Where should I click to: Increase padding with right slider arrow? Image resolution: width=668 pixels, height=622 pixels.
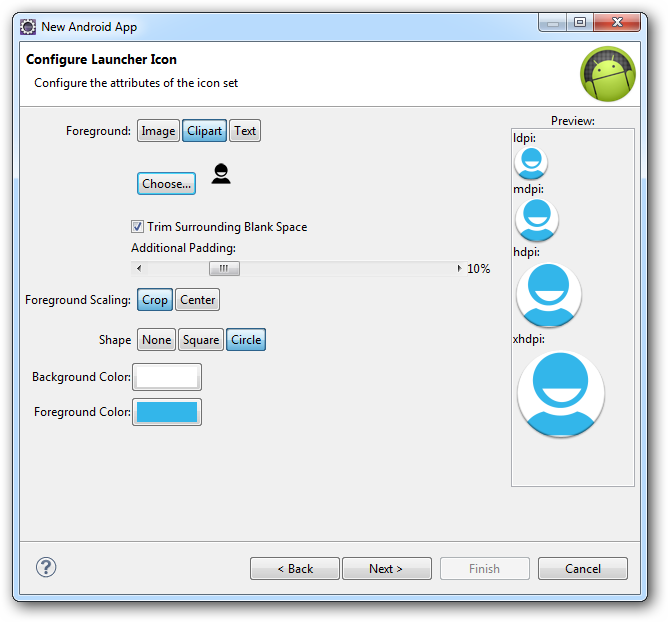[x=459, y=268]
